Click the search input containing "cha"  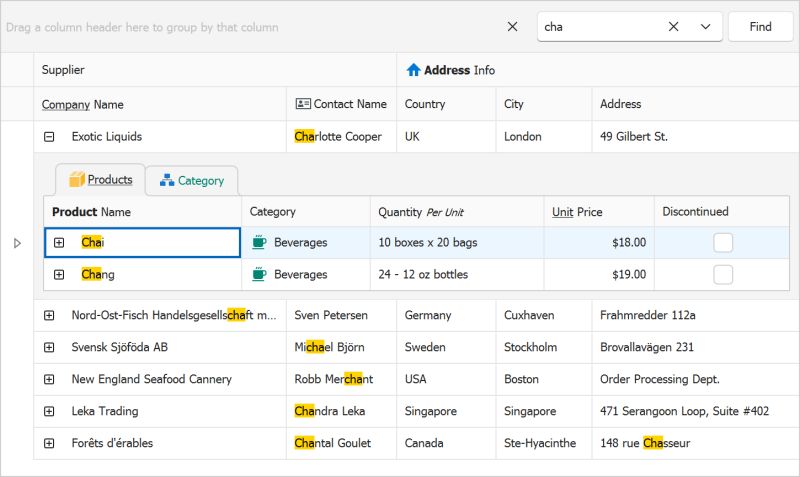point(600,27)
